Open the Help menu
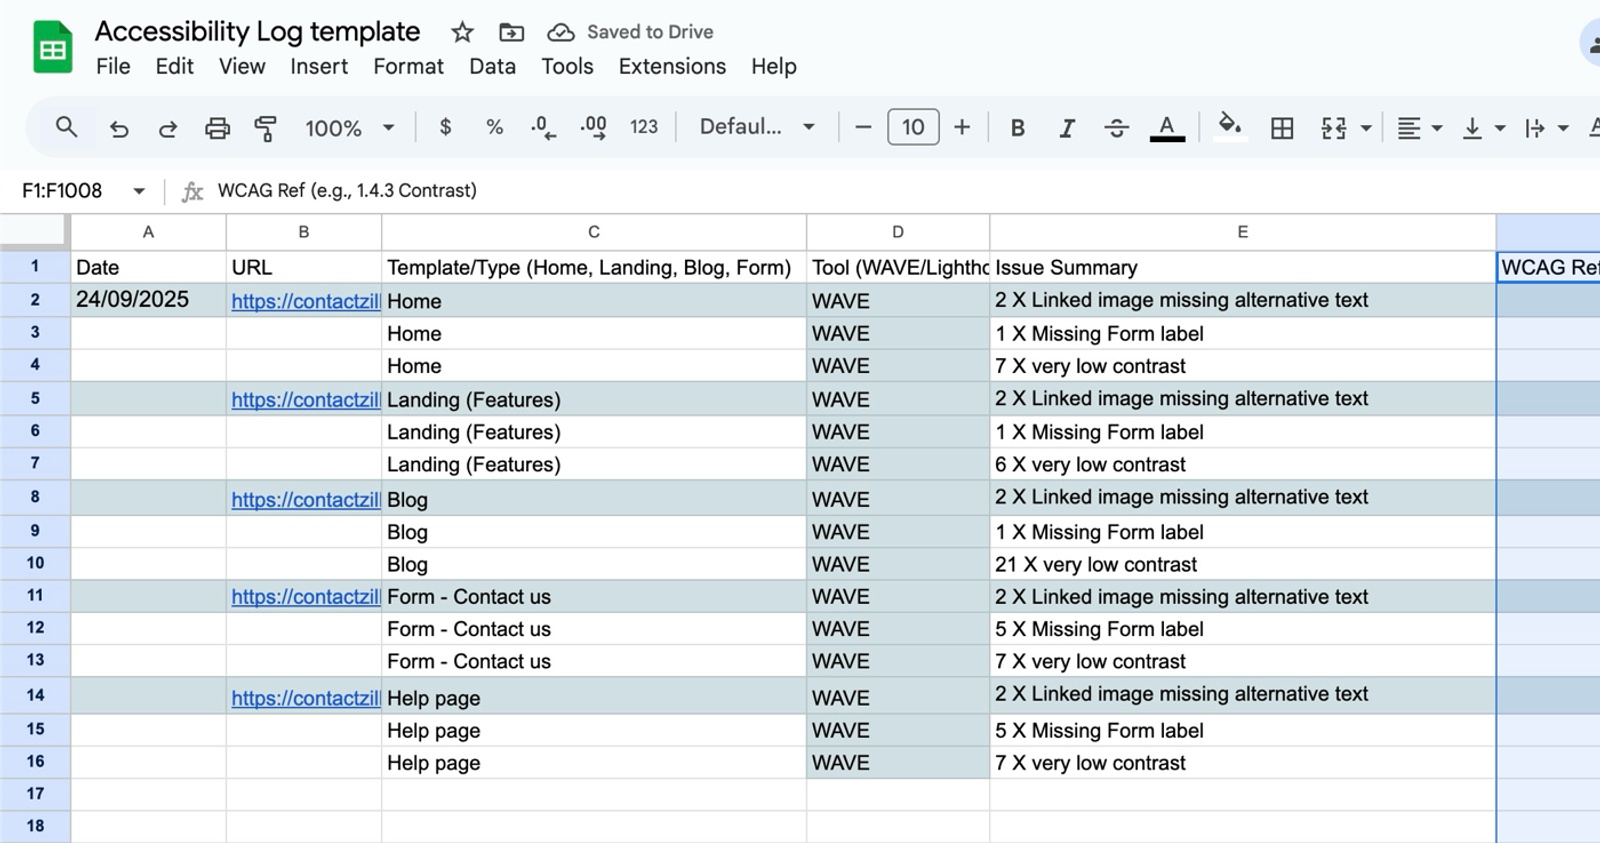Image resolution: width=1600 pixels, height=843 pixels. click(x=774, y=66)
